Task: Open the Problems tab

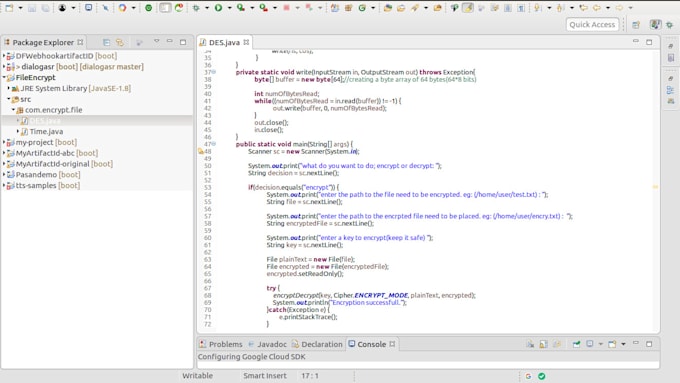Action: coord(221,344)
